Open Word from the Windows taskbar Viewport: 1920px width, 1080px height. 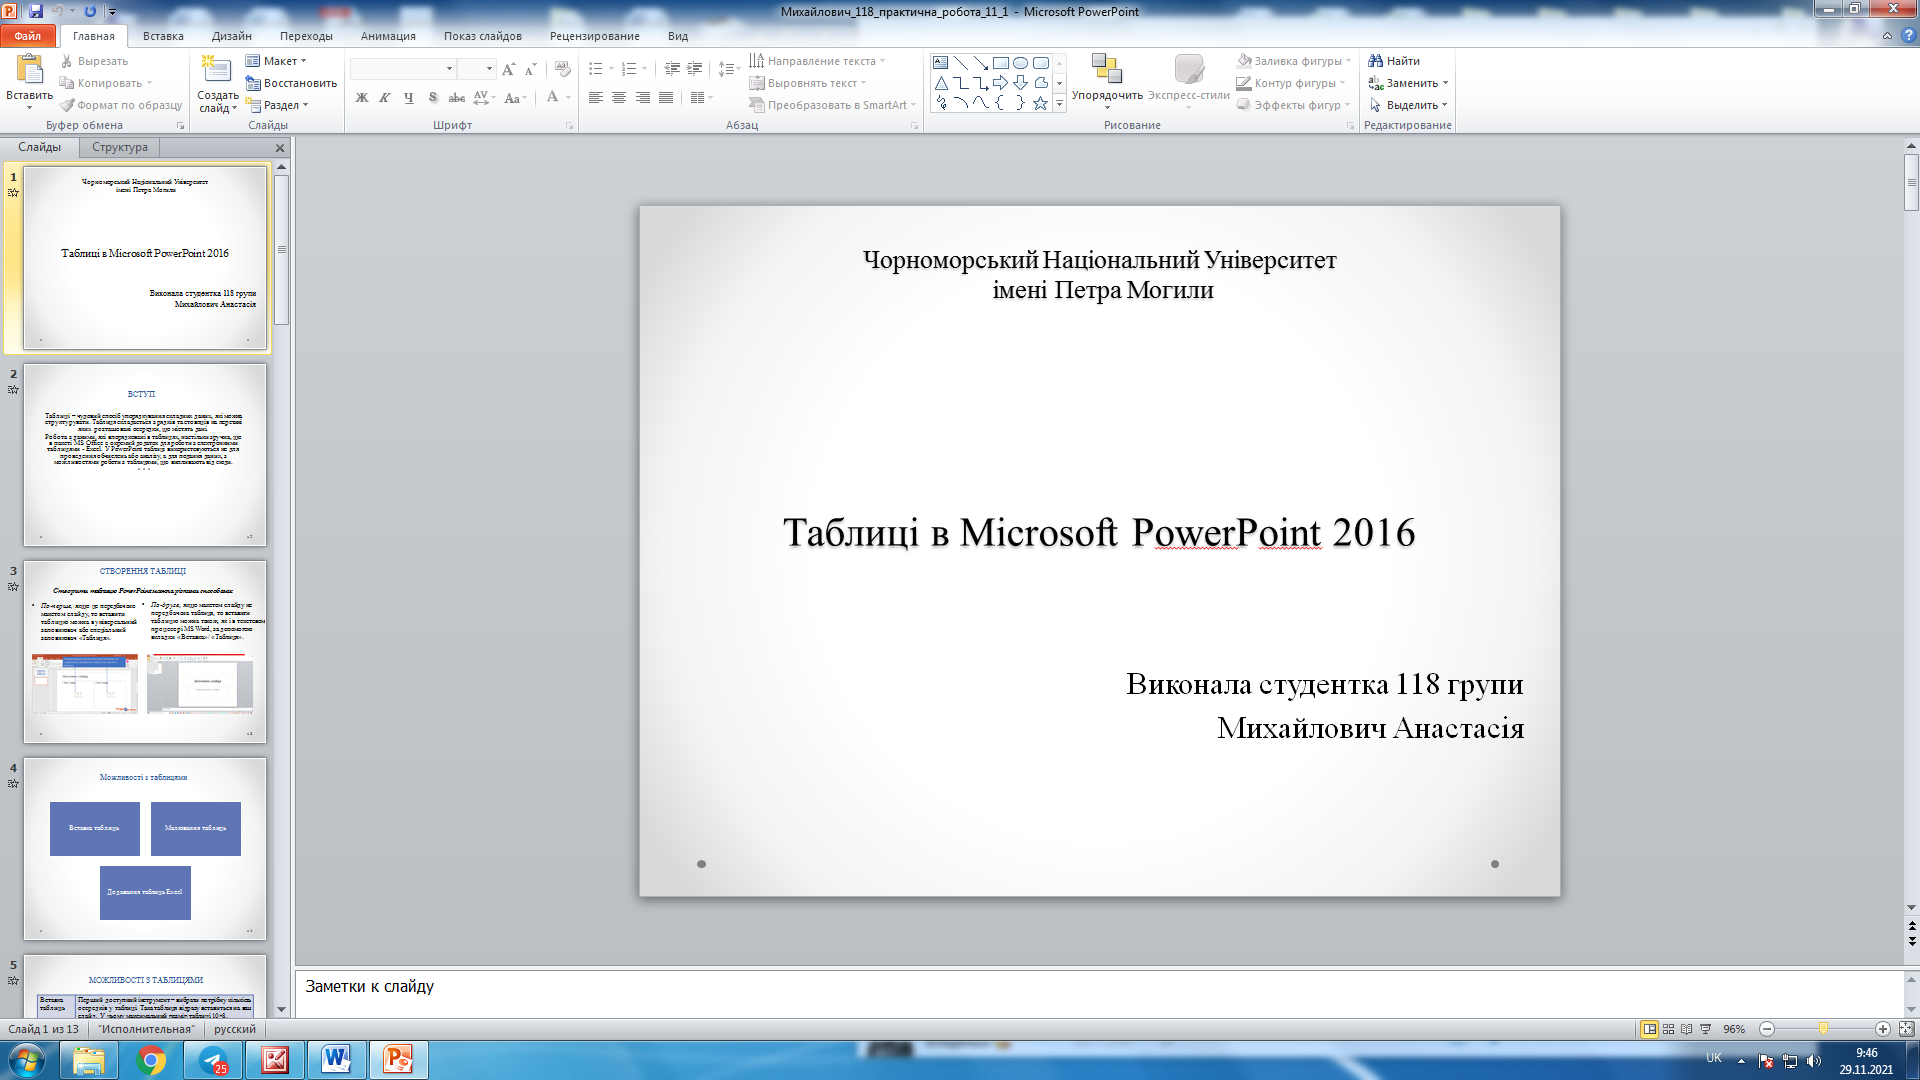[336, 1059]
